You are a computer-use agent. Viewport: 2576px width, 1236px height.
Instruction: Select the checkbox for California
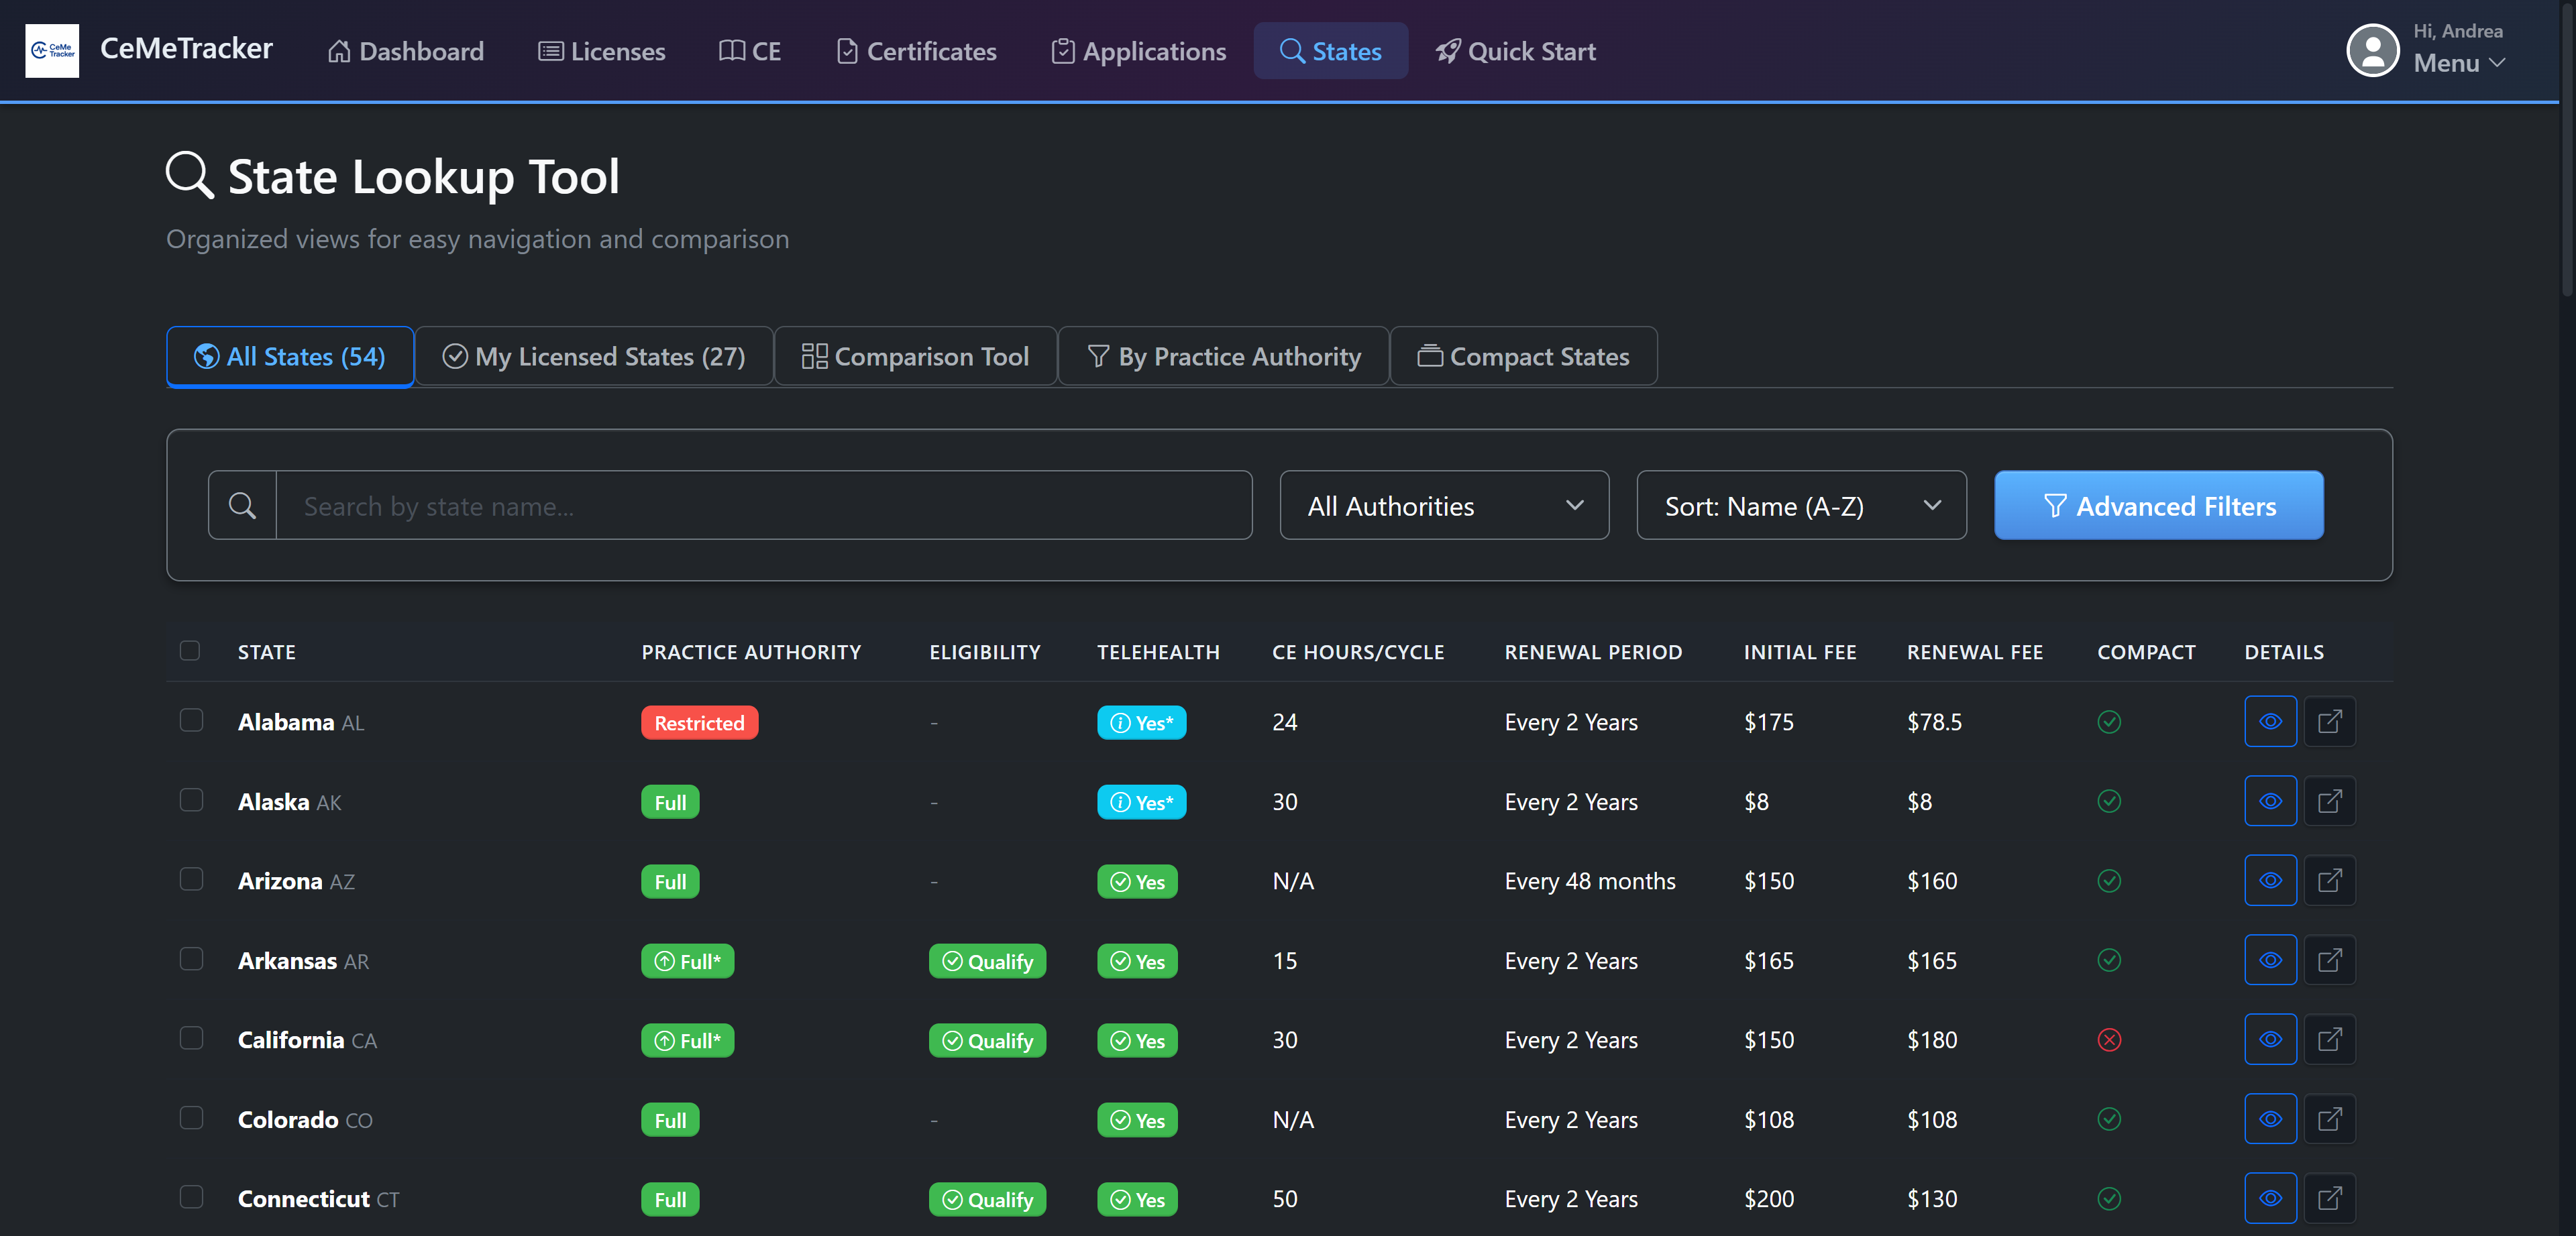coord(191,1038)
